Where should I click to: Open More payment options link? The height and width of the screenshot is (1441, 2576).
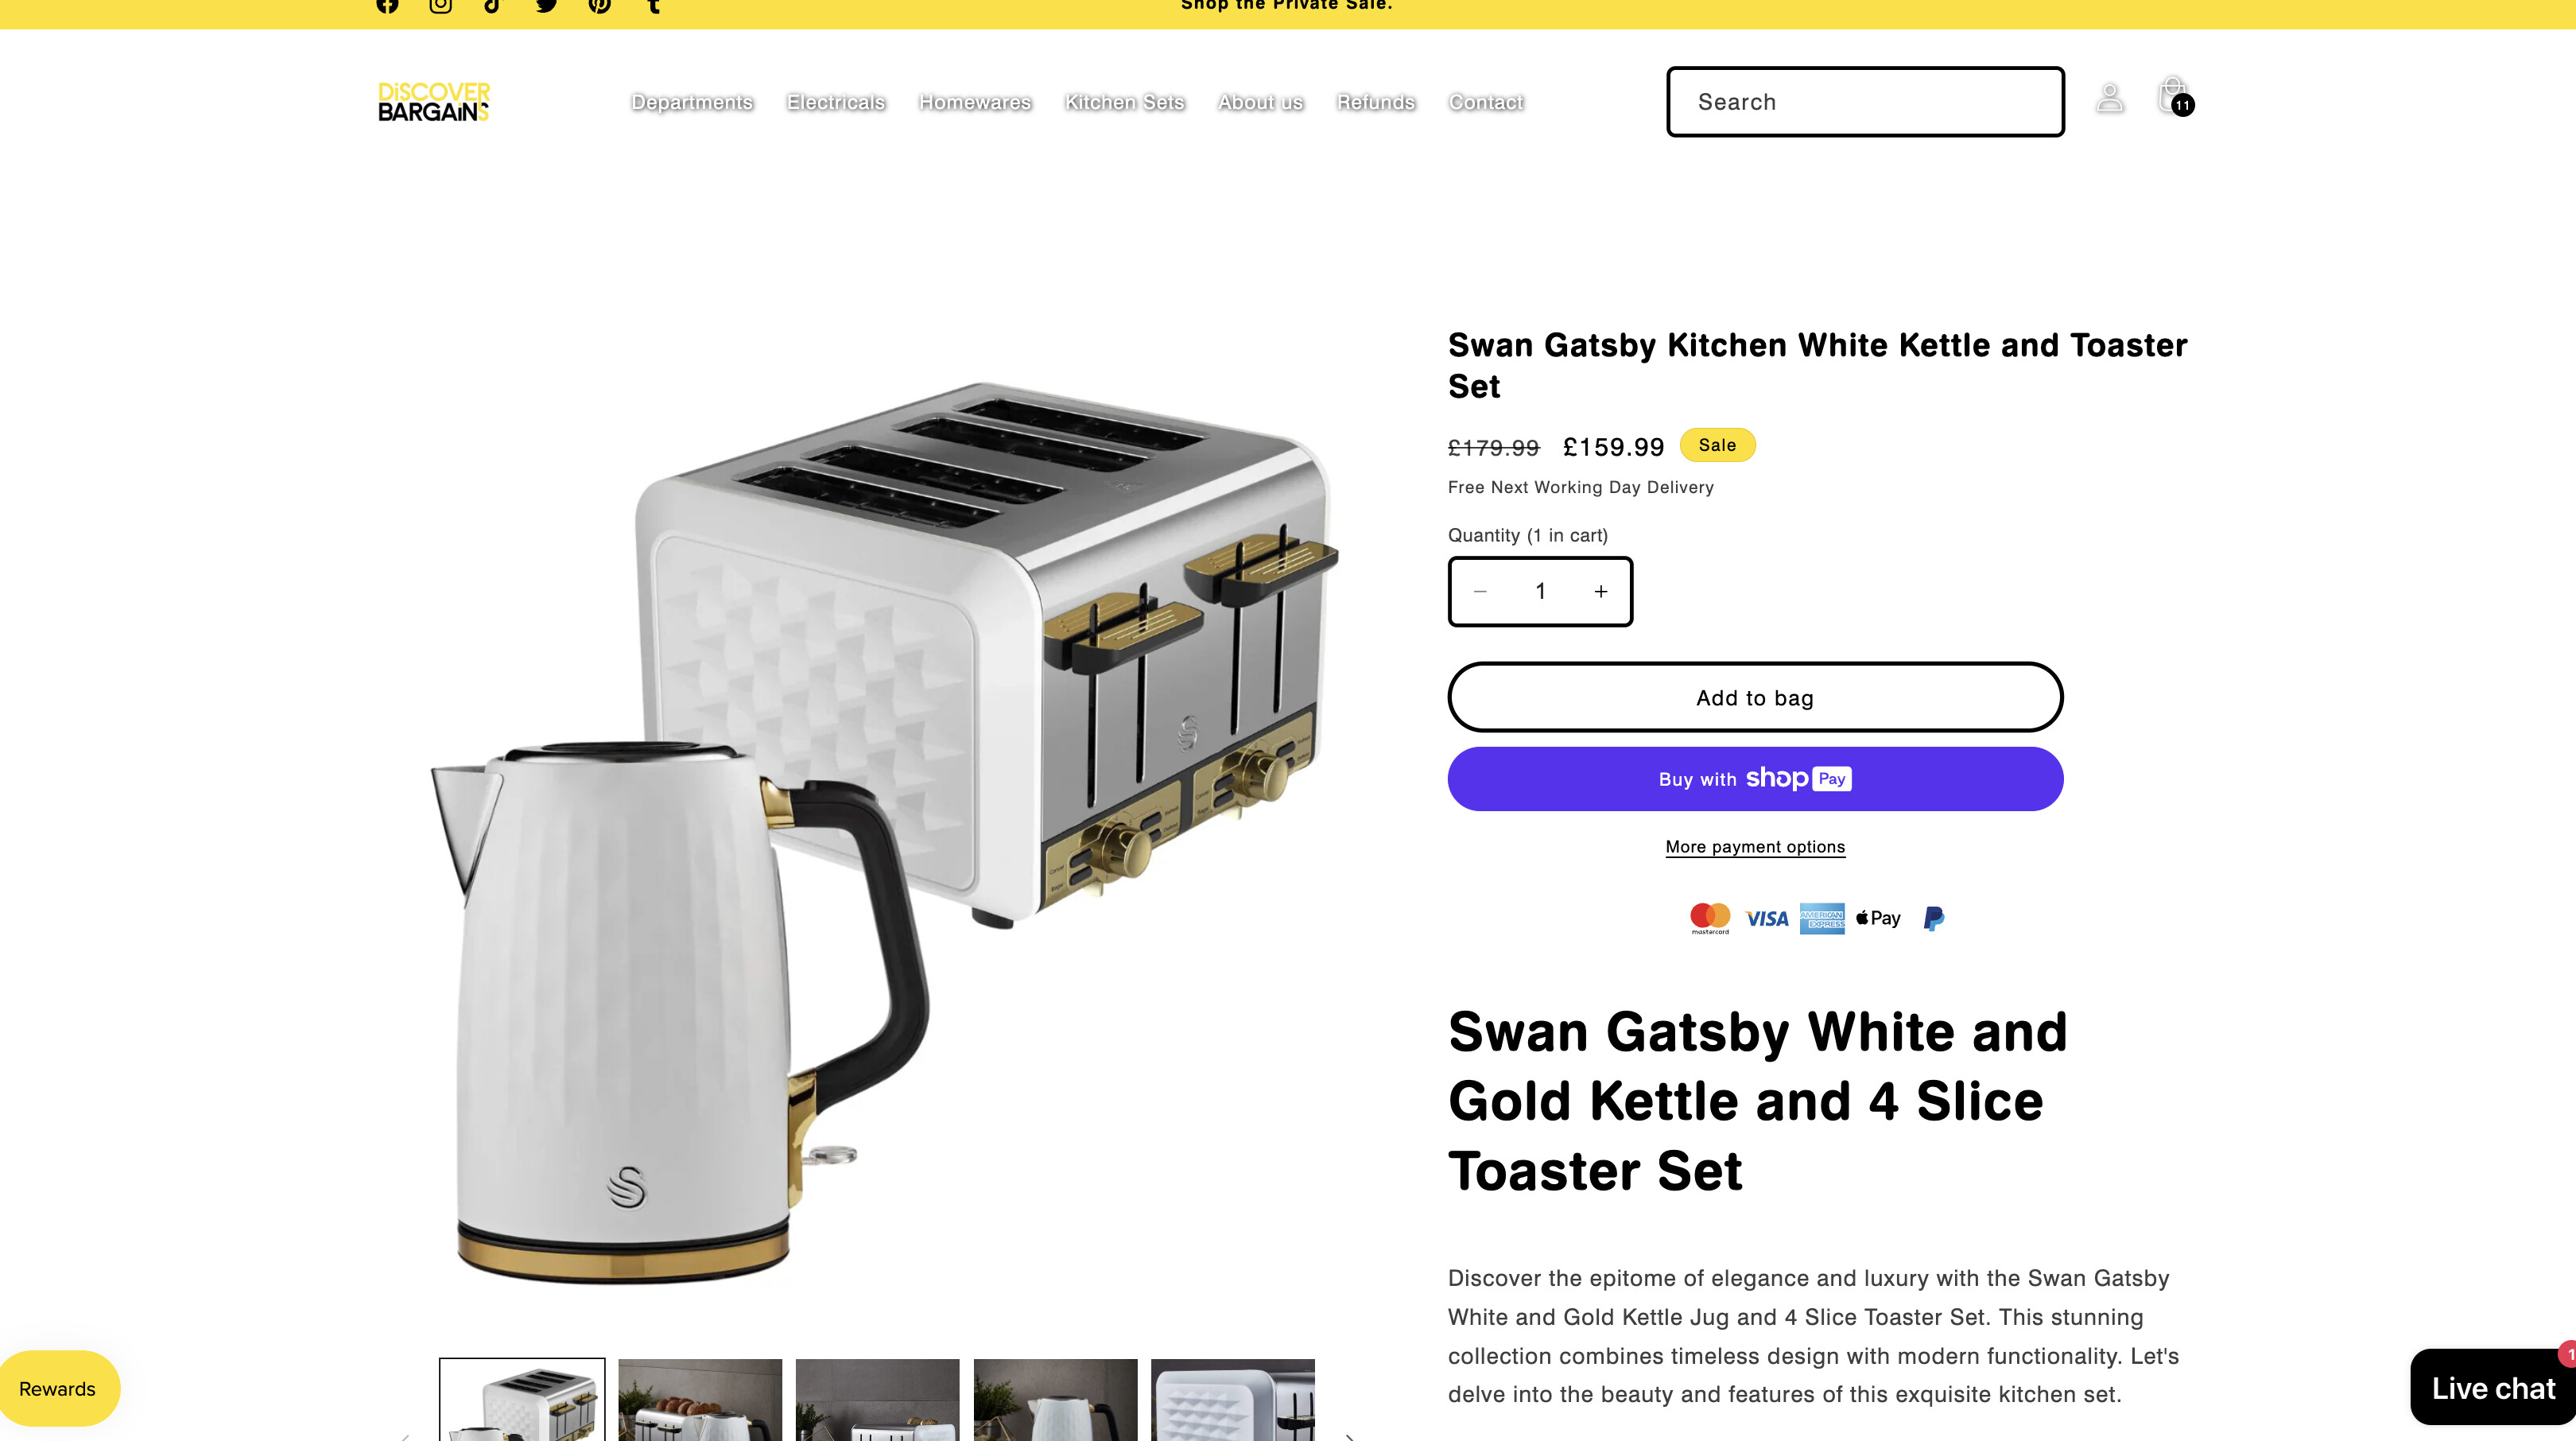[1754, 847]
